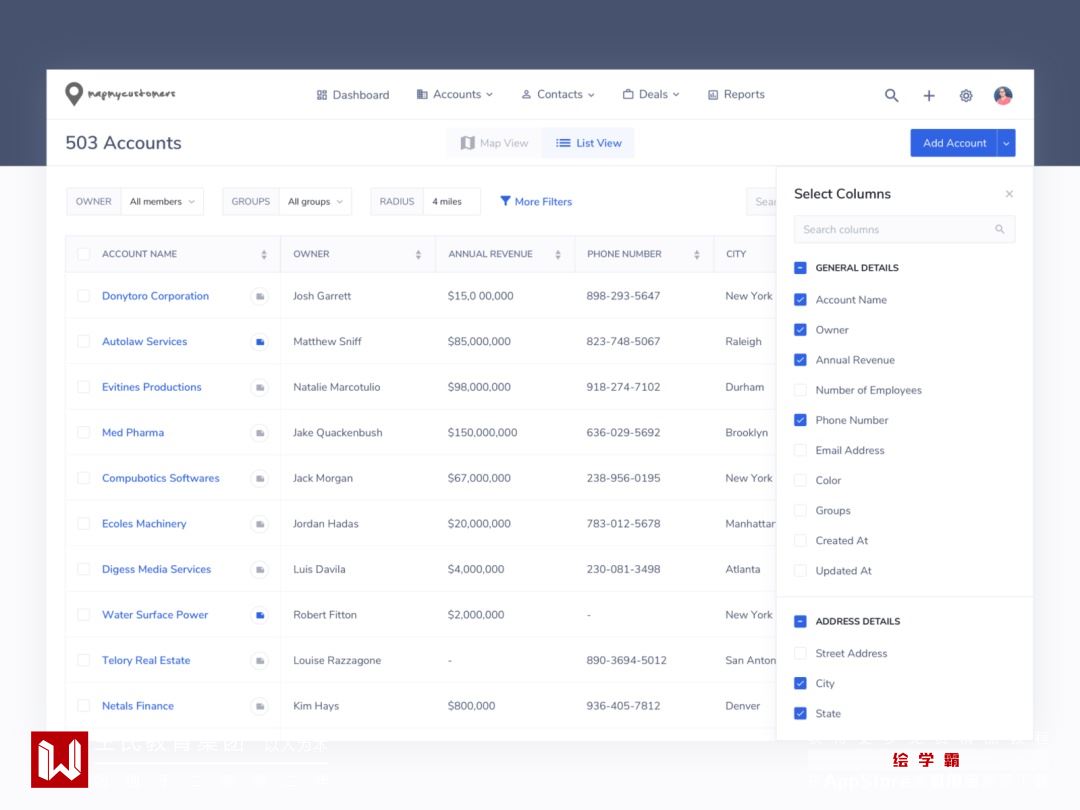Open Autolaw Services account link
Image resolution: width=1080 pixels, height=810 pixels.
pyautogui.click(x=145, y=342)
